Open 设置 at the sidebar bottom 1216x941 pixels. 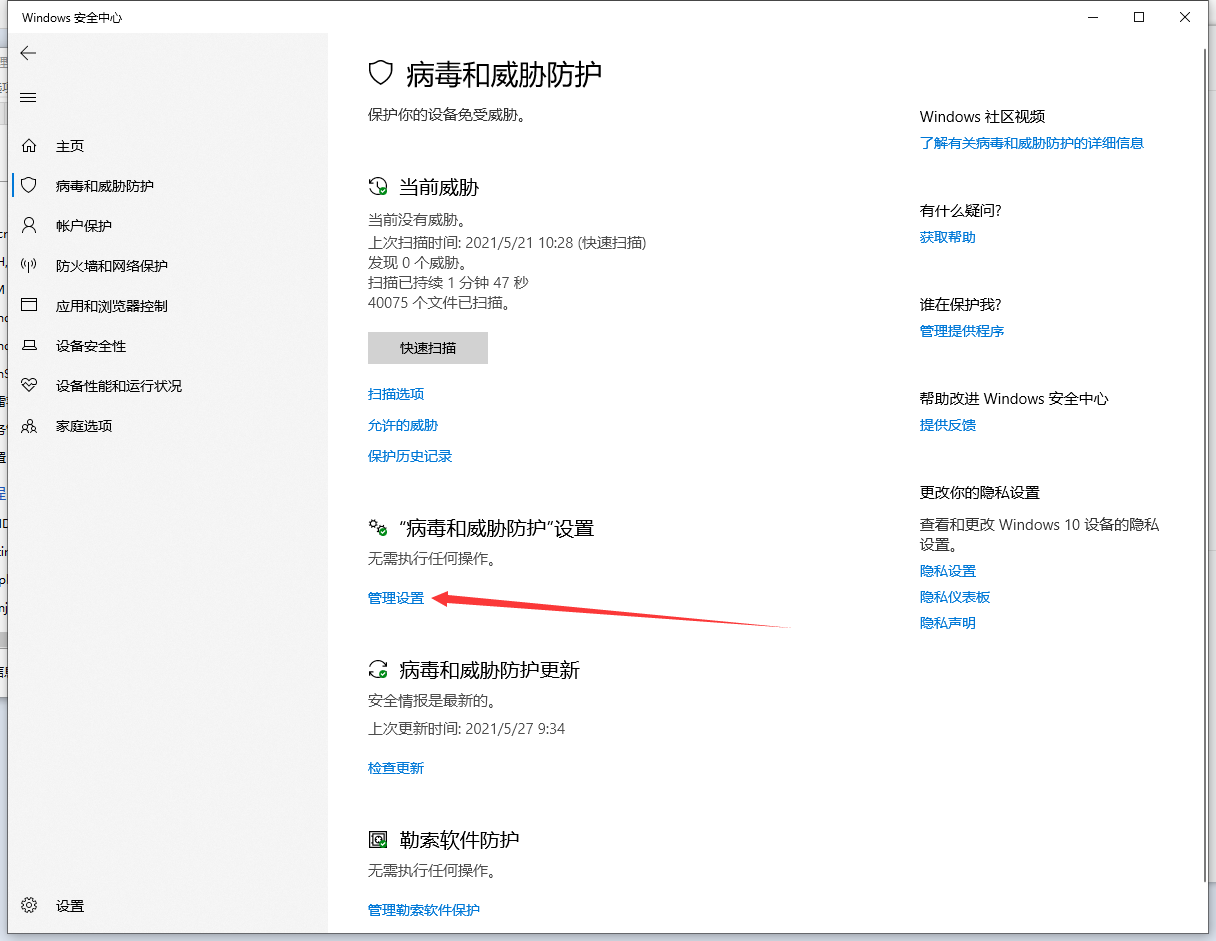(70, 906)
